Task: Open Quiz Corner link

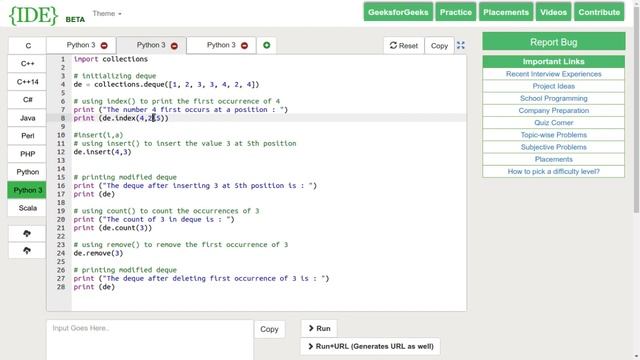Action: 553,122
